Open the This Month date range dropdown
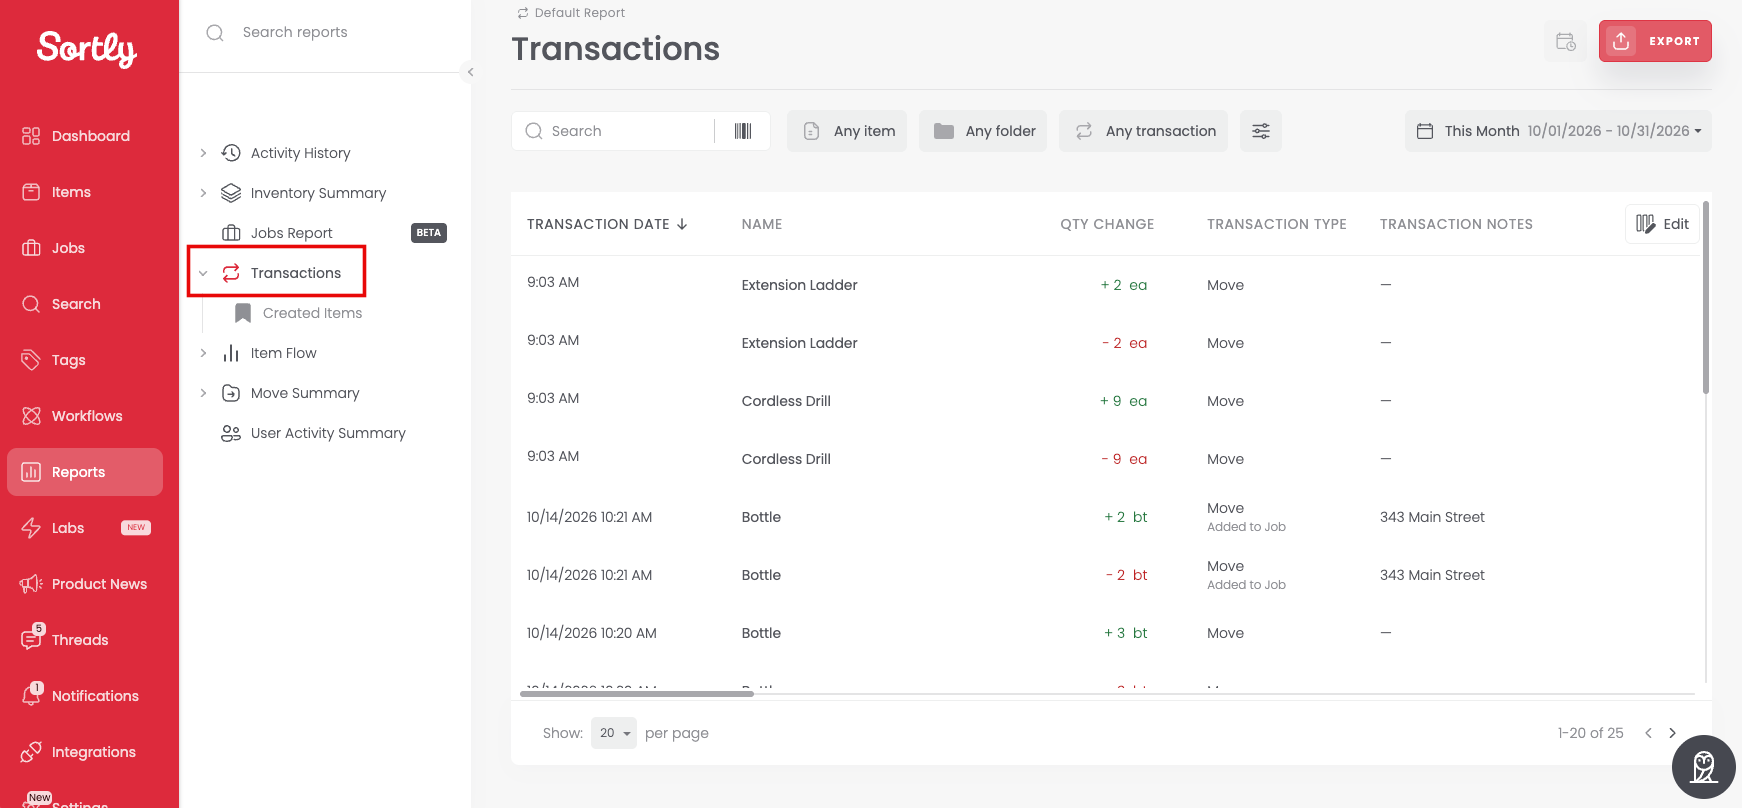This screenshot has width=1742, height=808. [1558, 131]
